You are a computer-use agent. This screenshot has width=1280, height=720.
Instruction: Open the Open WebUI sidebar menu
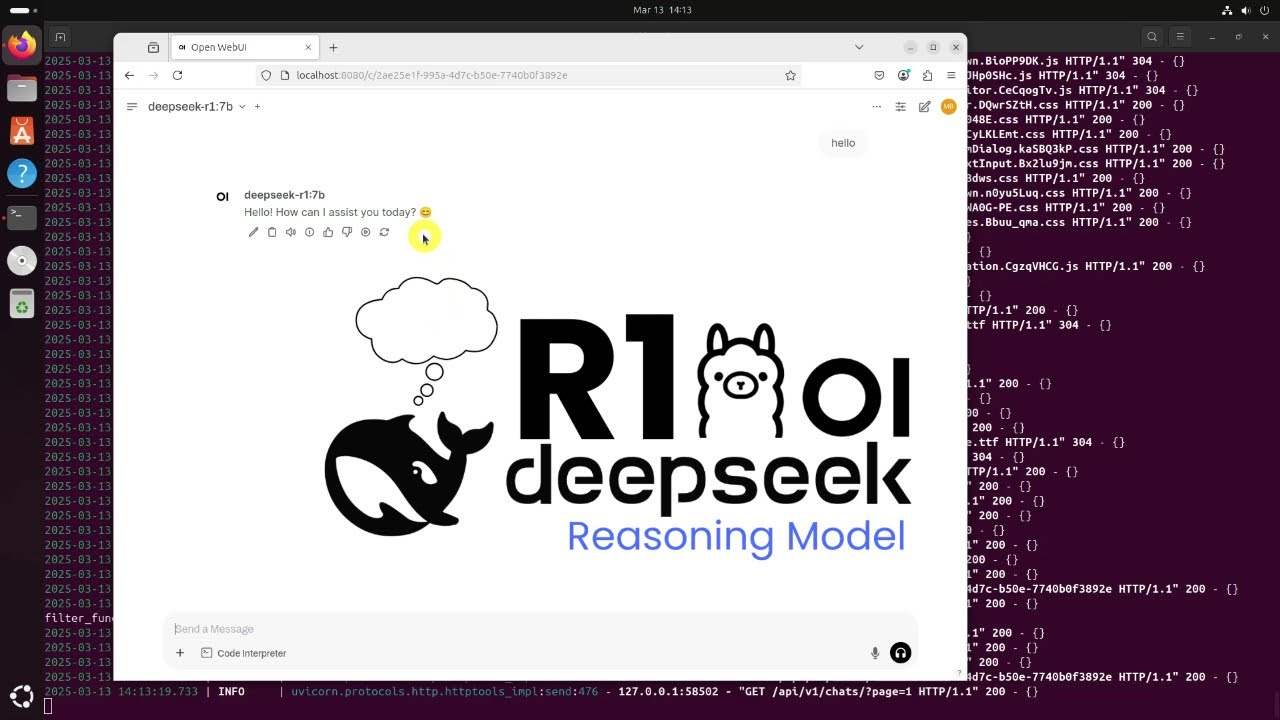pyautogui.click(x=132, y=106)
